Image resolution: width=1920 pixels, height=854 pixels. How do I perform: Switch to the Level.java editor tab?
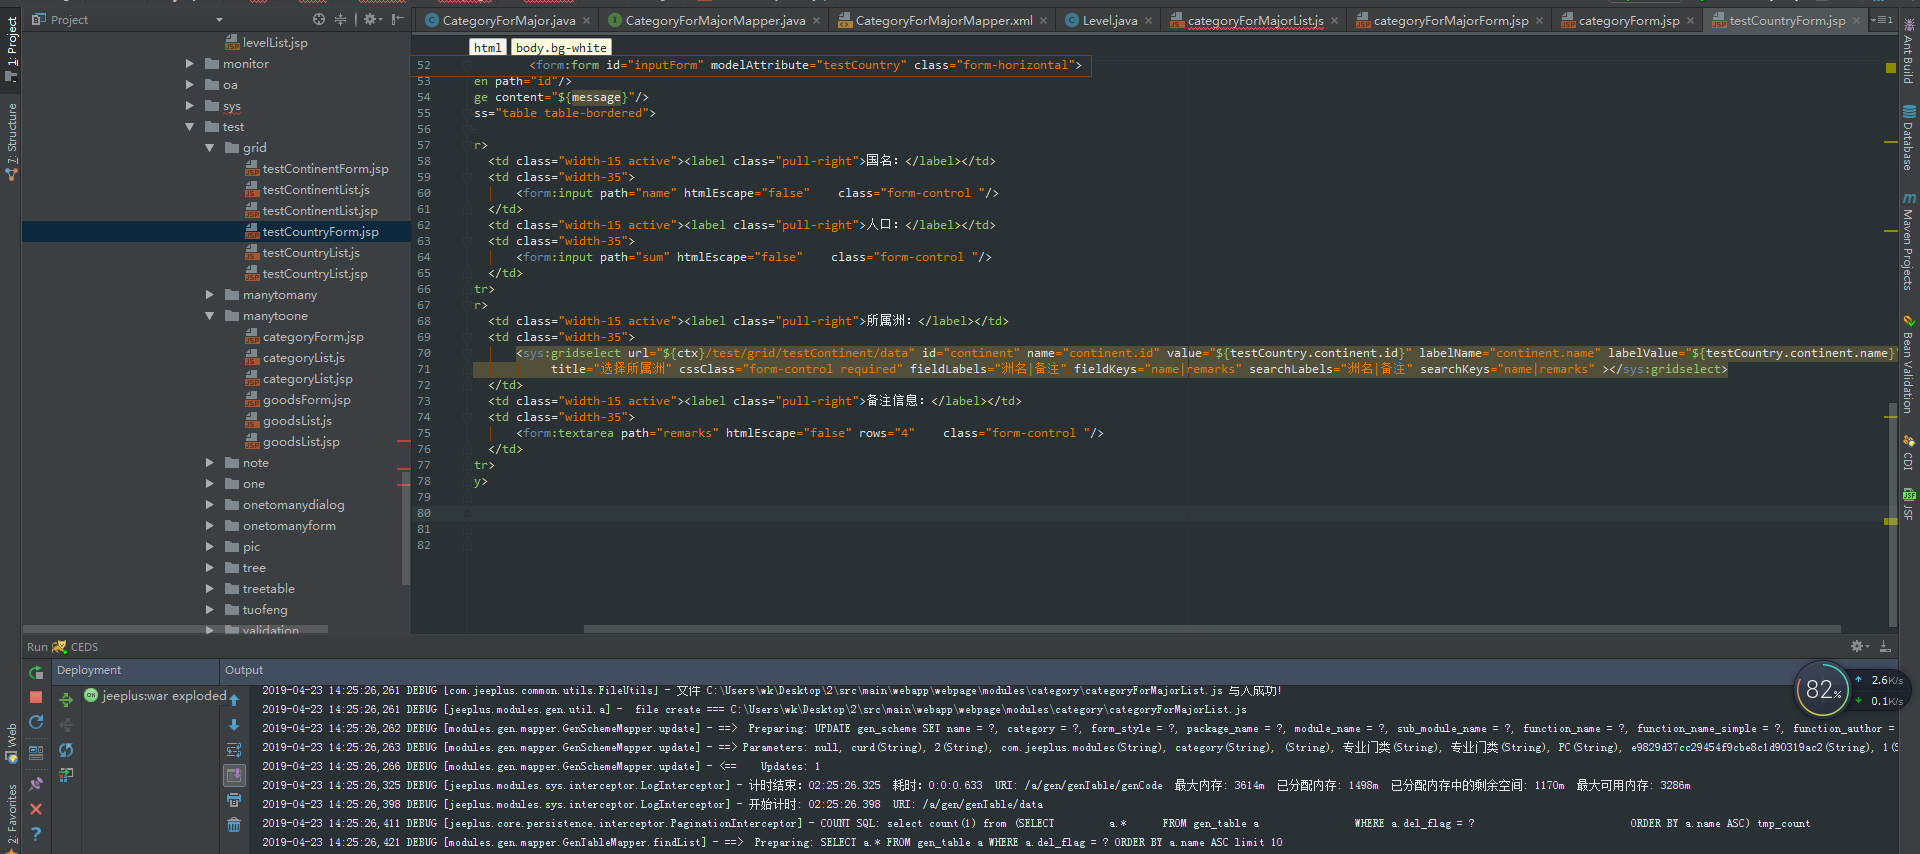(x=1109, y=20)
